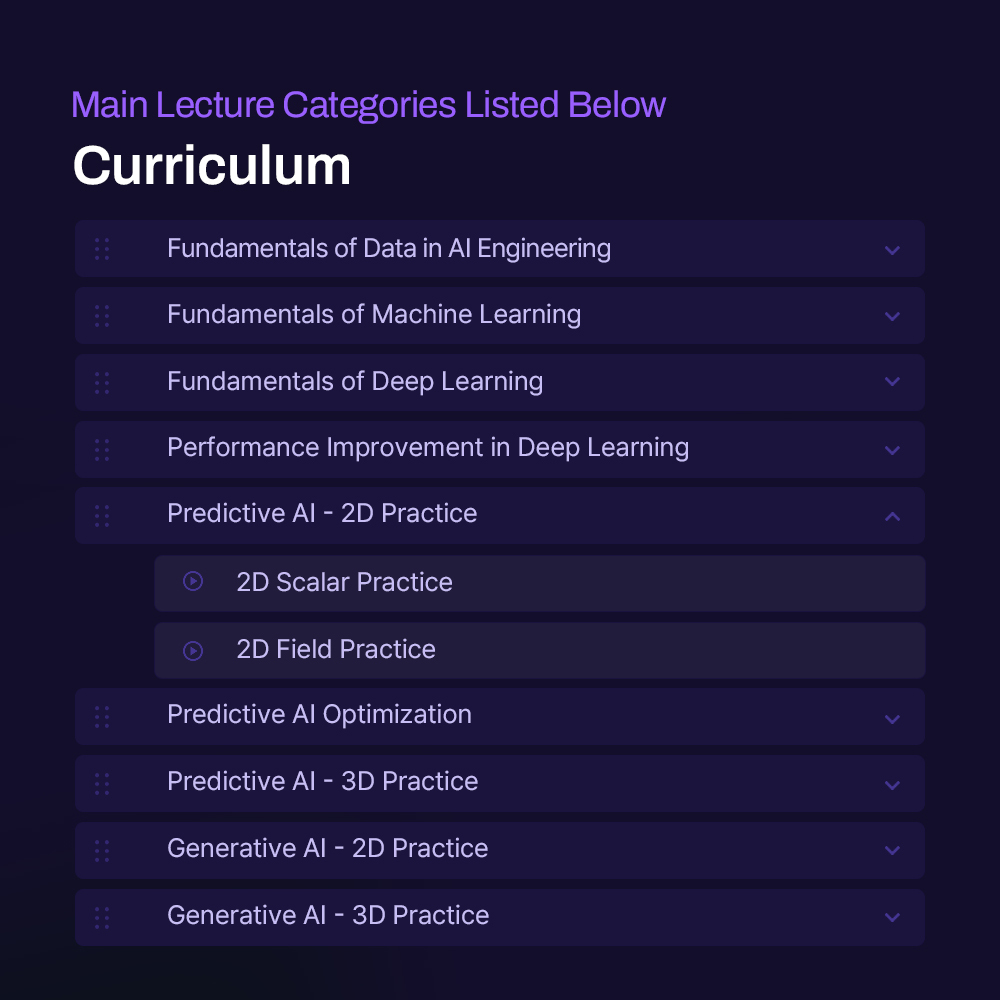Click drag handle of Fundamentals of Data row
This screenshot has width=1000, height=1000.
coord(102,249)
